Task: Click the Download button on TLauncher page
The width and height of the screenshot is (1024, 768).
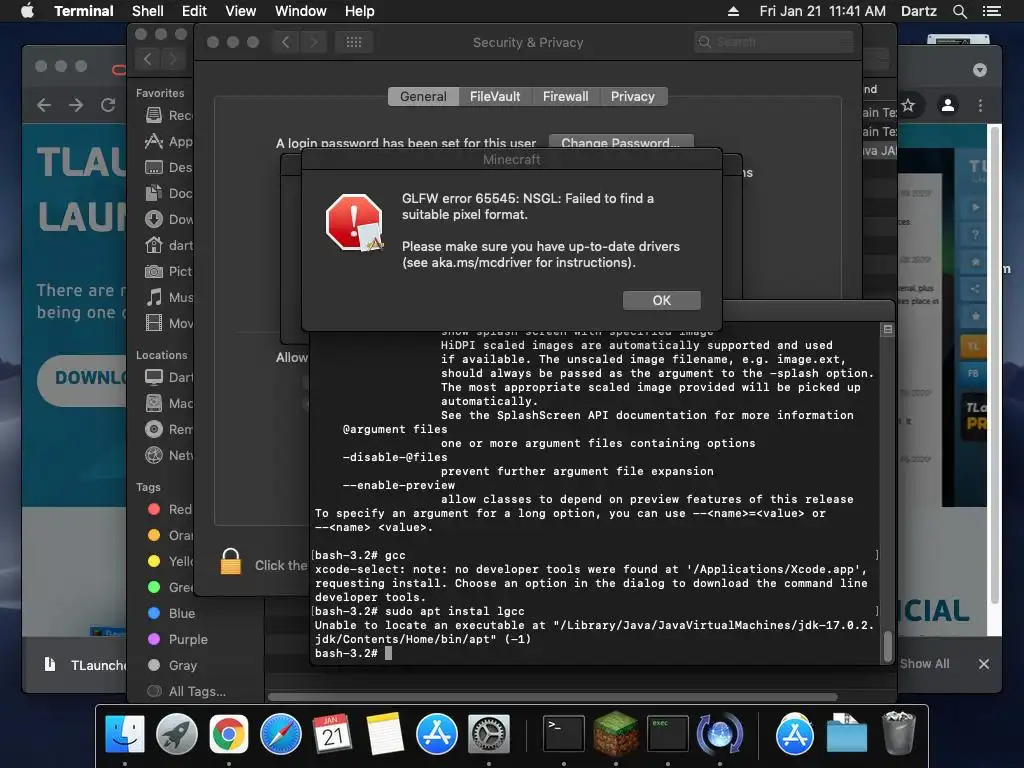Action: click(83, 379)
